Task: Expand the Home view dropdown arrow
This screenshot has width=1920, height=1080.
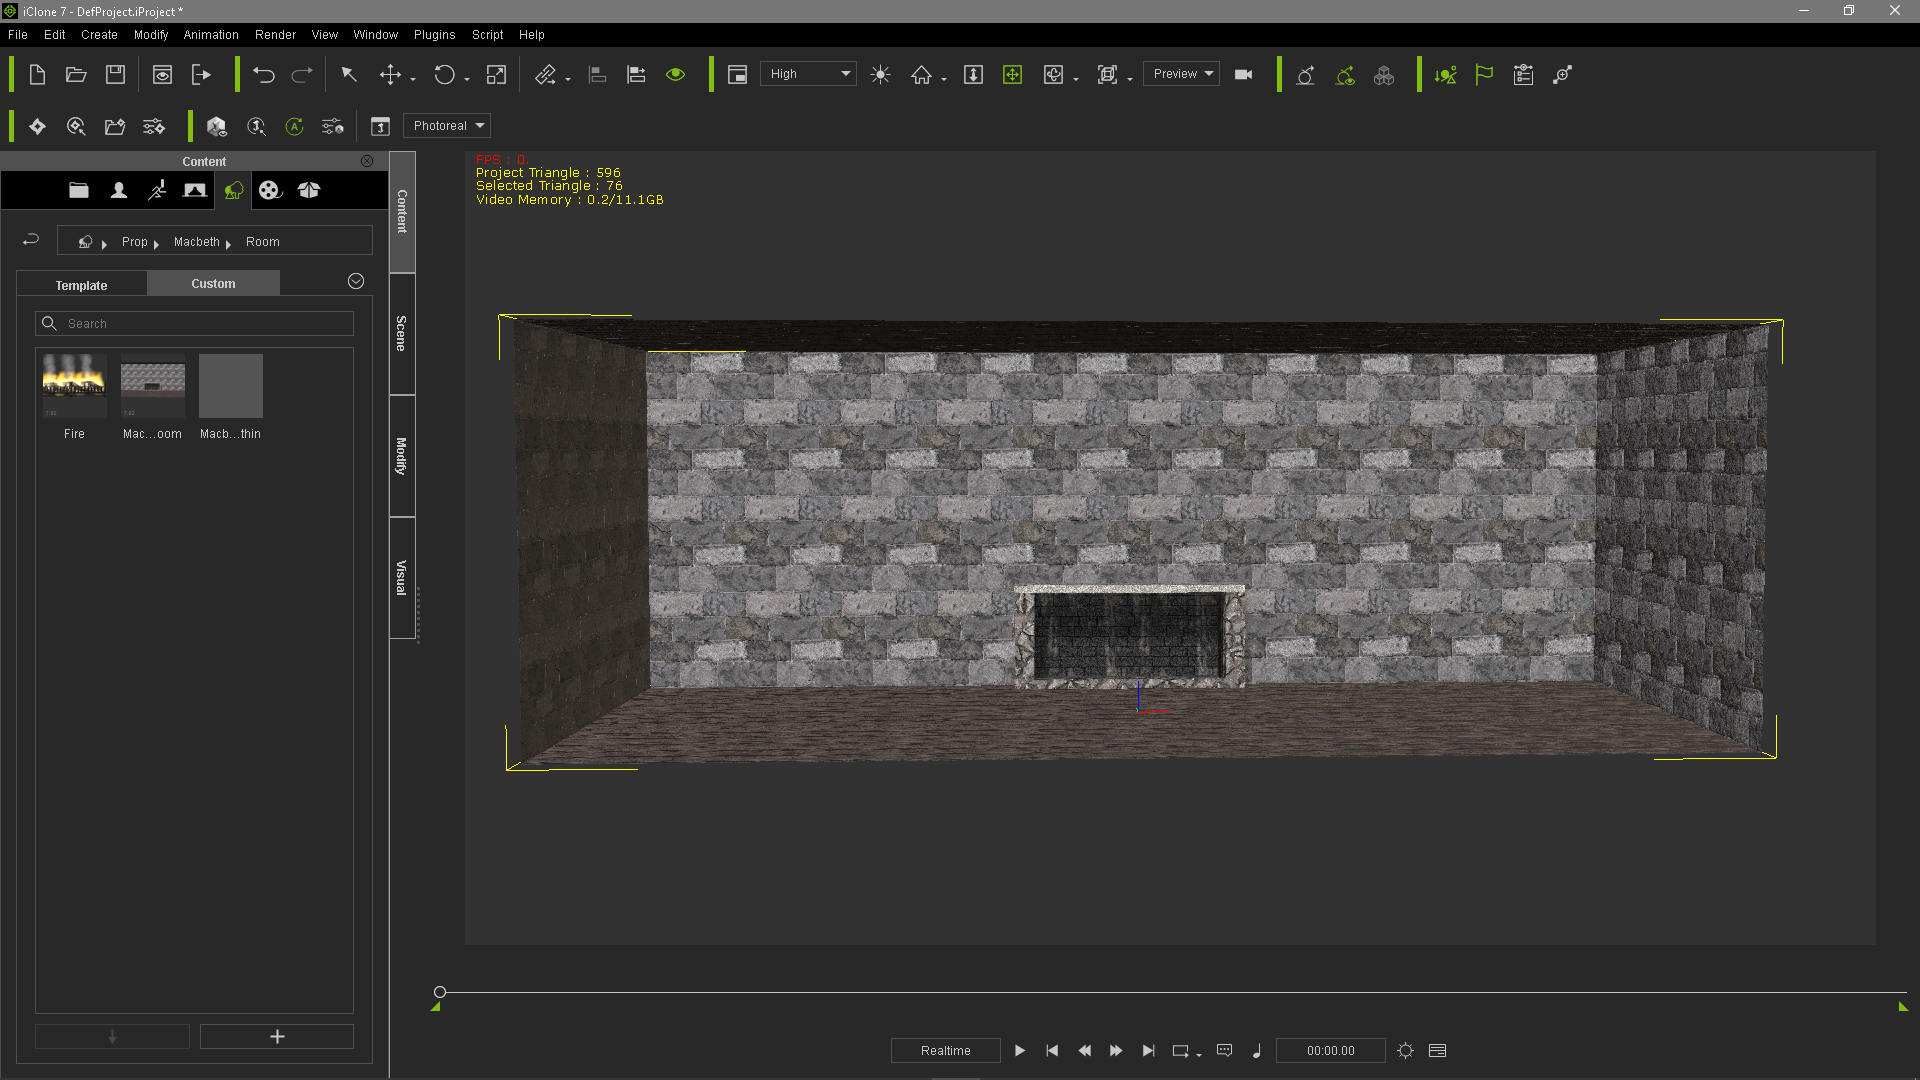Action: pos(944,79)
